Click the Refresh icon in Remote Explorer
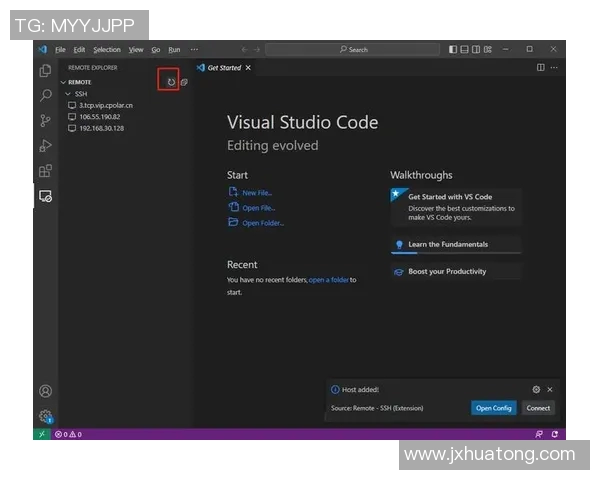 coord(171,82)
